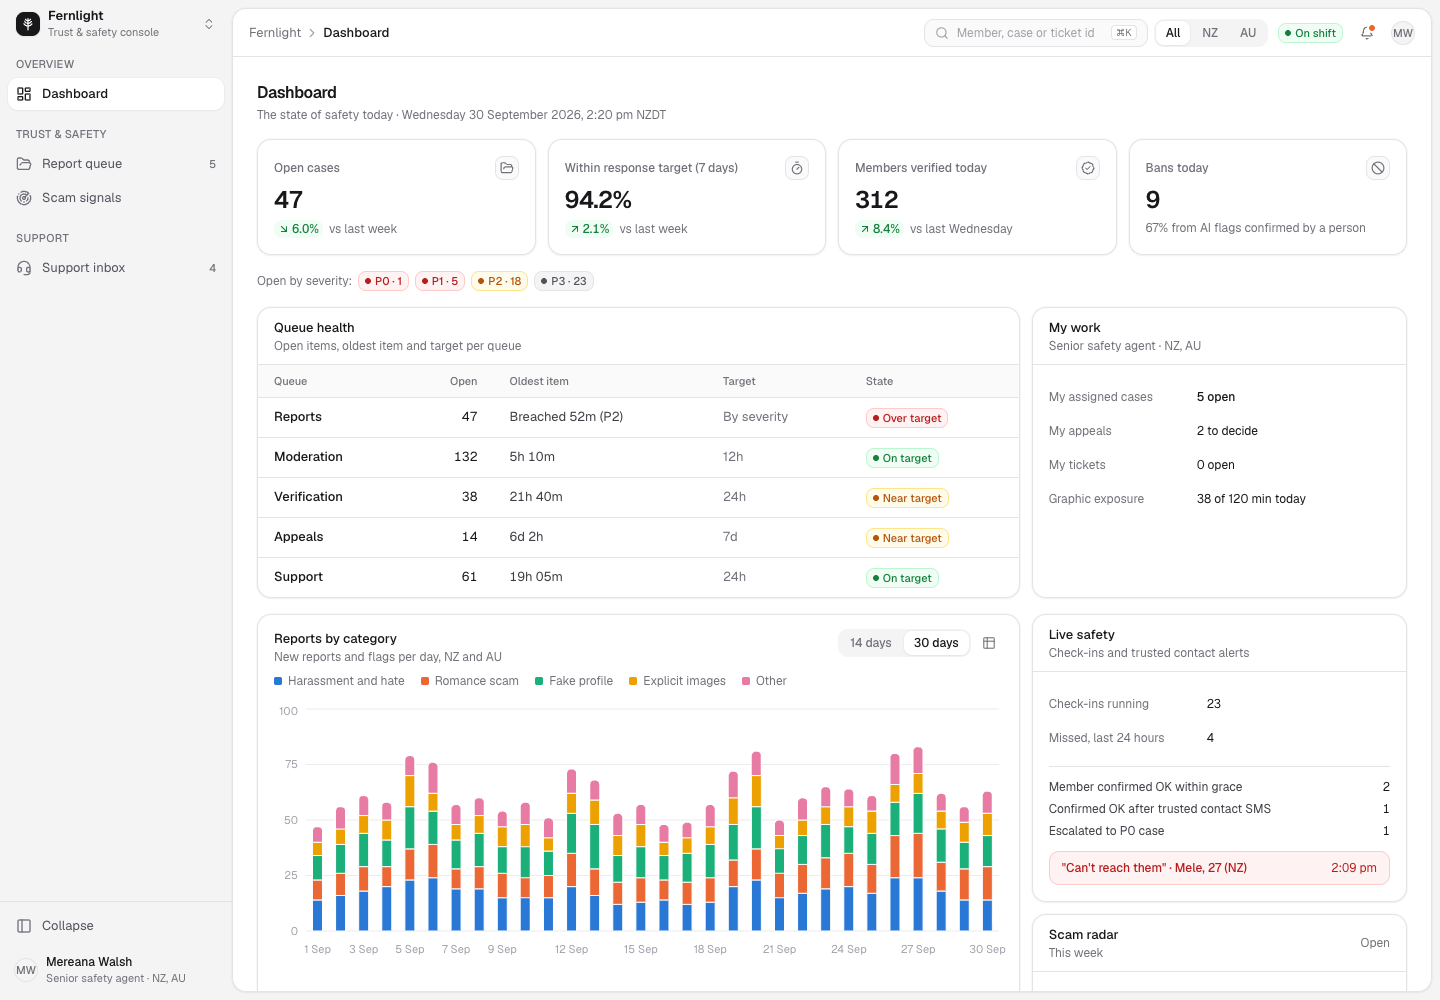This screenshot has height=1000, width=1440.
Task: Open Mereana Walsh profile in sidebar
Action: [x=116, y=970]
